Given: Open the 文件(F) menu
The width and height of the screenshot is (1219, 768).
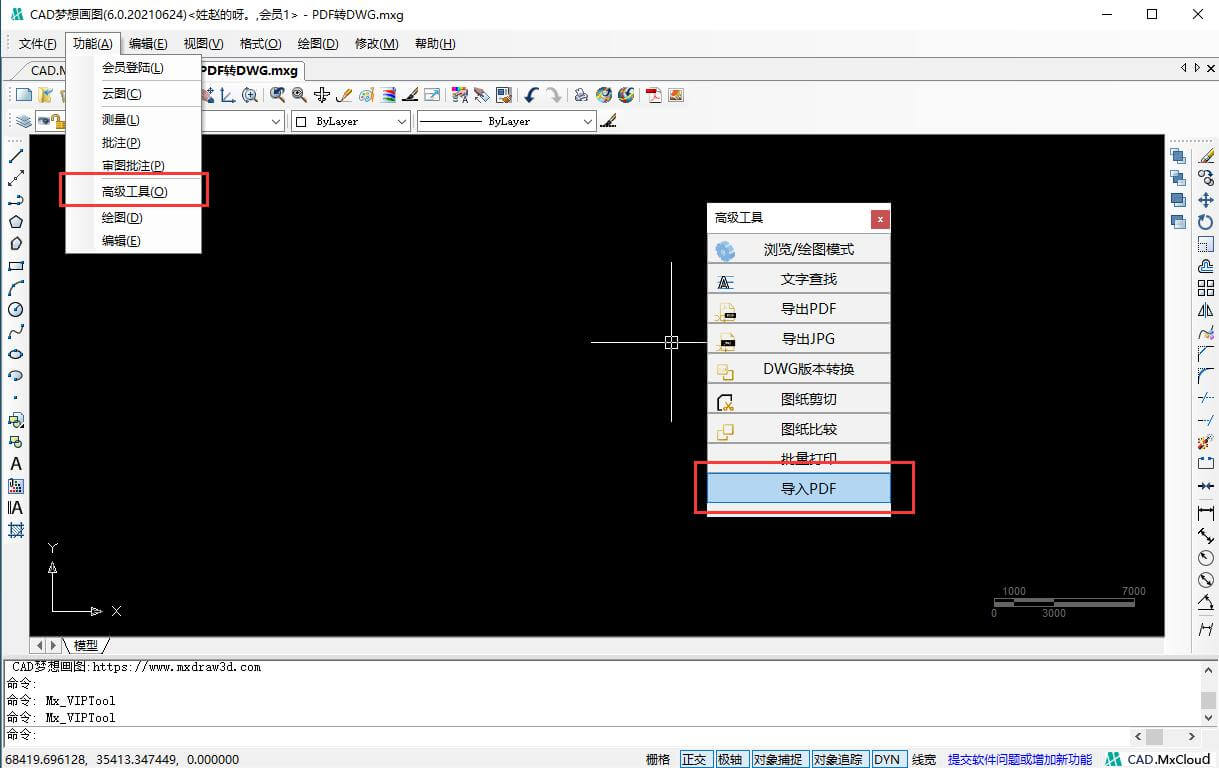Looking at the screenshot, I should point(37,44).
